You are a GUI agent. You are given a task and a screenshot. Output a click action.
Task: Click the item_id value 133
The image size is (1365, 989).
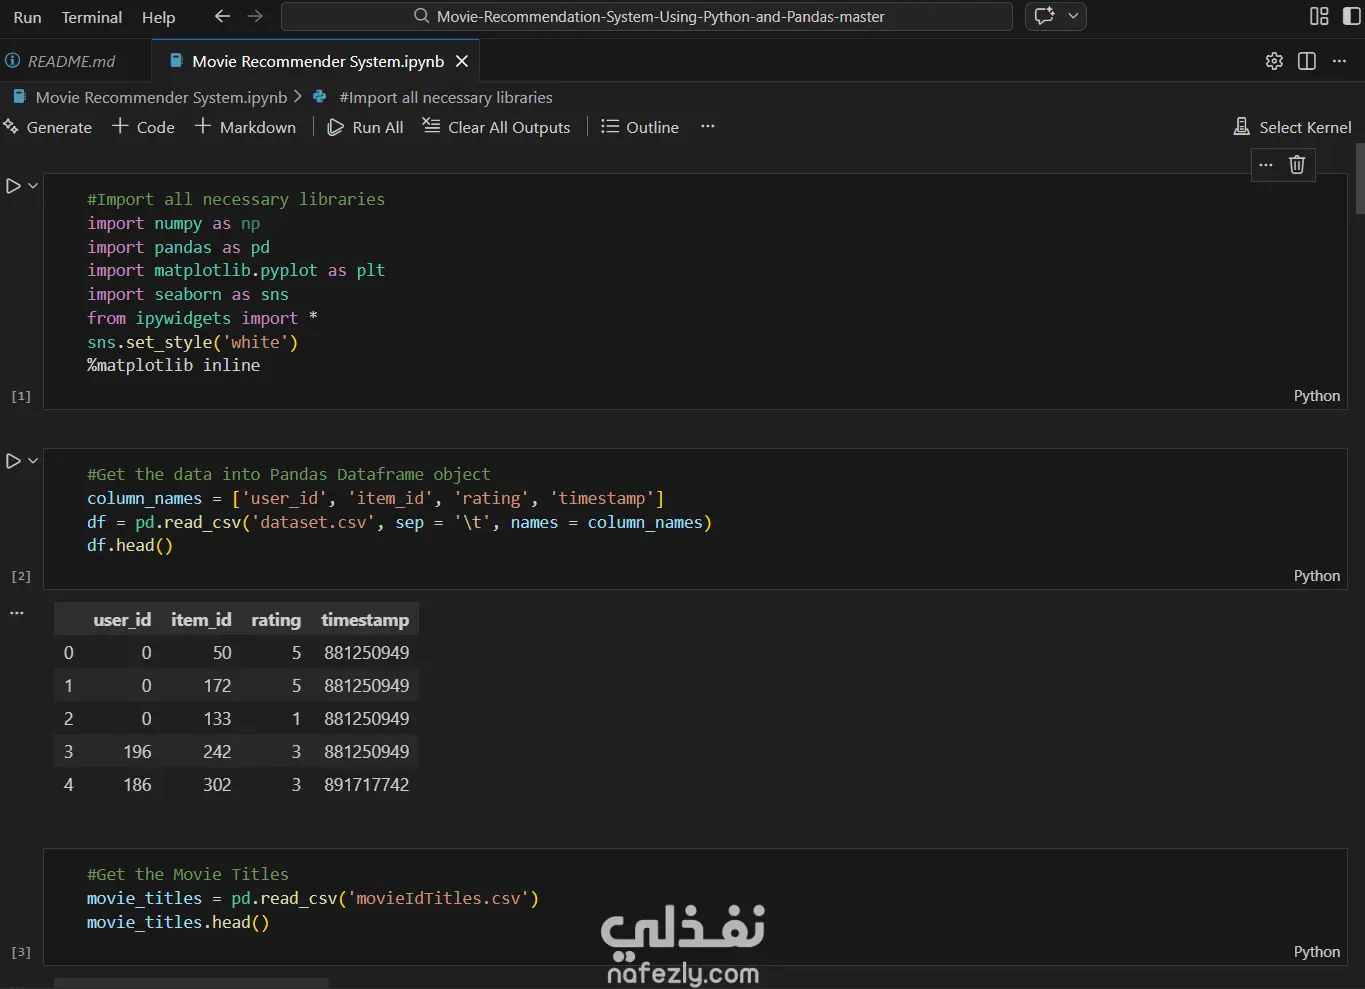tap(217, 719)
